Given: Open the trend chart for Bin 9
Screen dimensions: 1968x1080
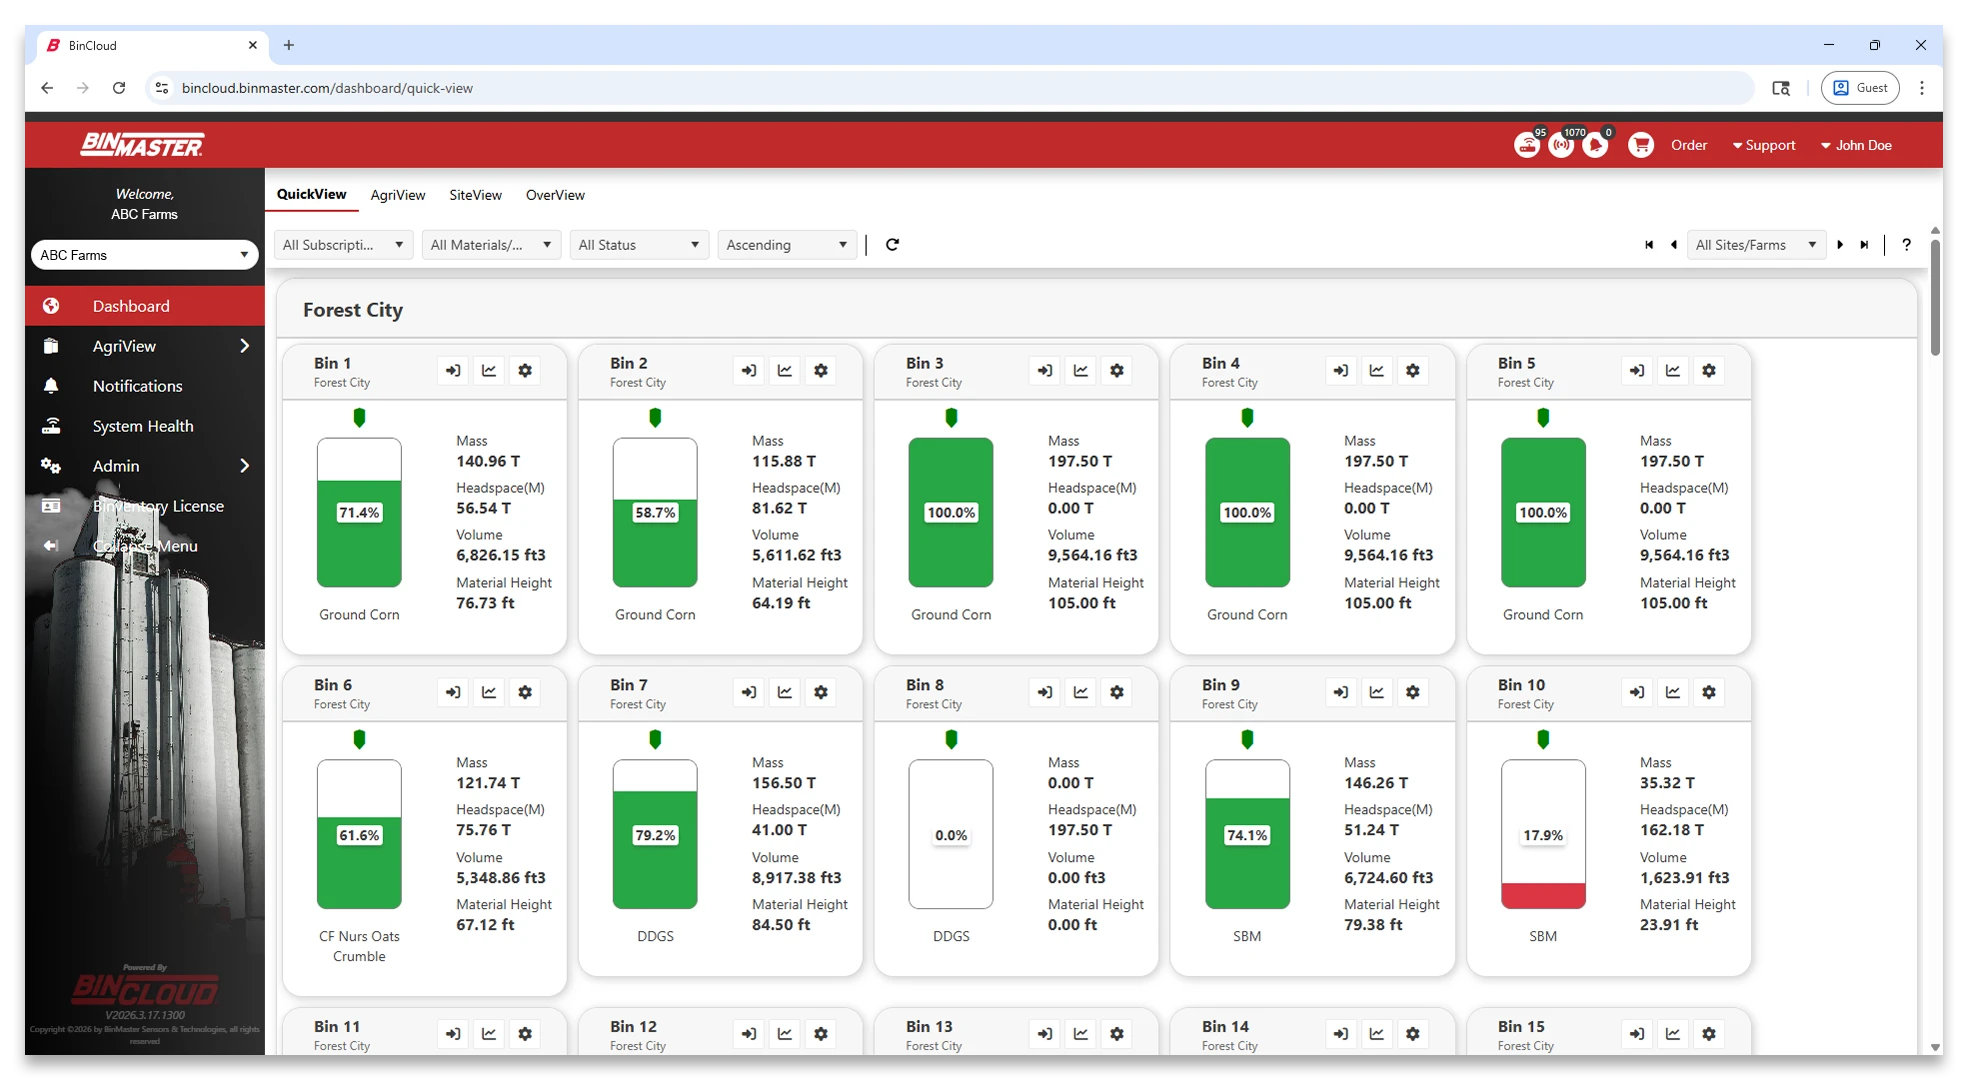Looking at the screenshot, I should (1377, 692).
